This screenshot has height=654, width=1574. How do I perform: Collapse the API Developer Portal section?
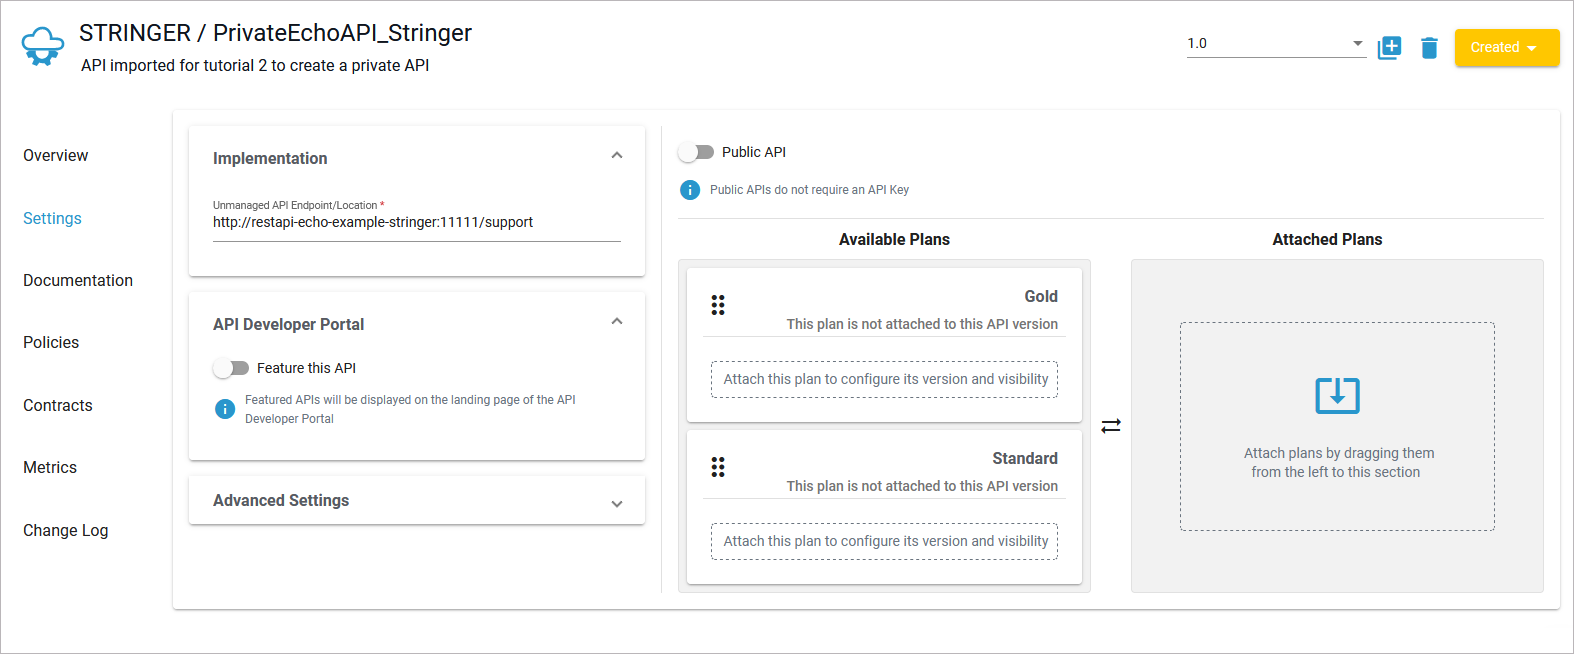pos(617,322)
